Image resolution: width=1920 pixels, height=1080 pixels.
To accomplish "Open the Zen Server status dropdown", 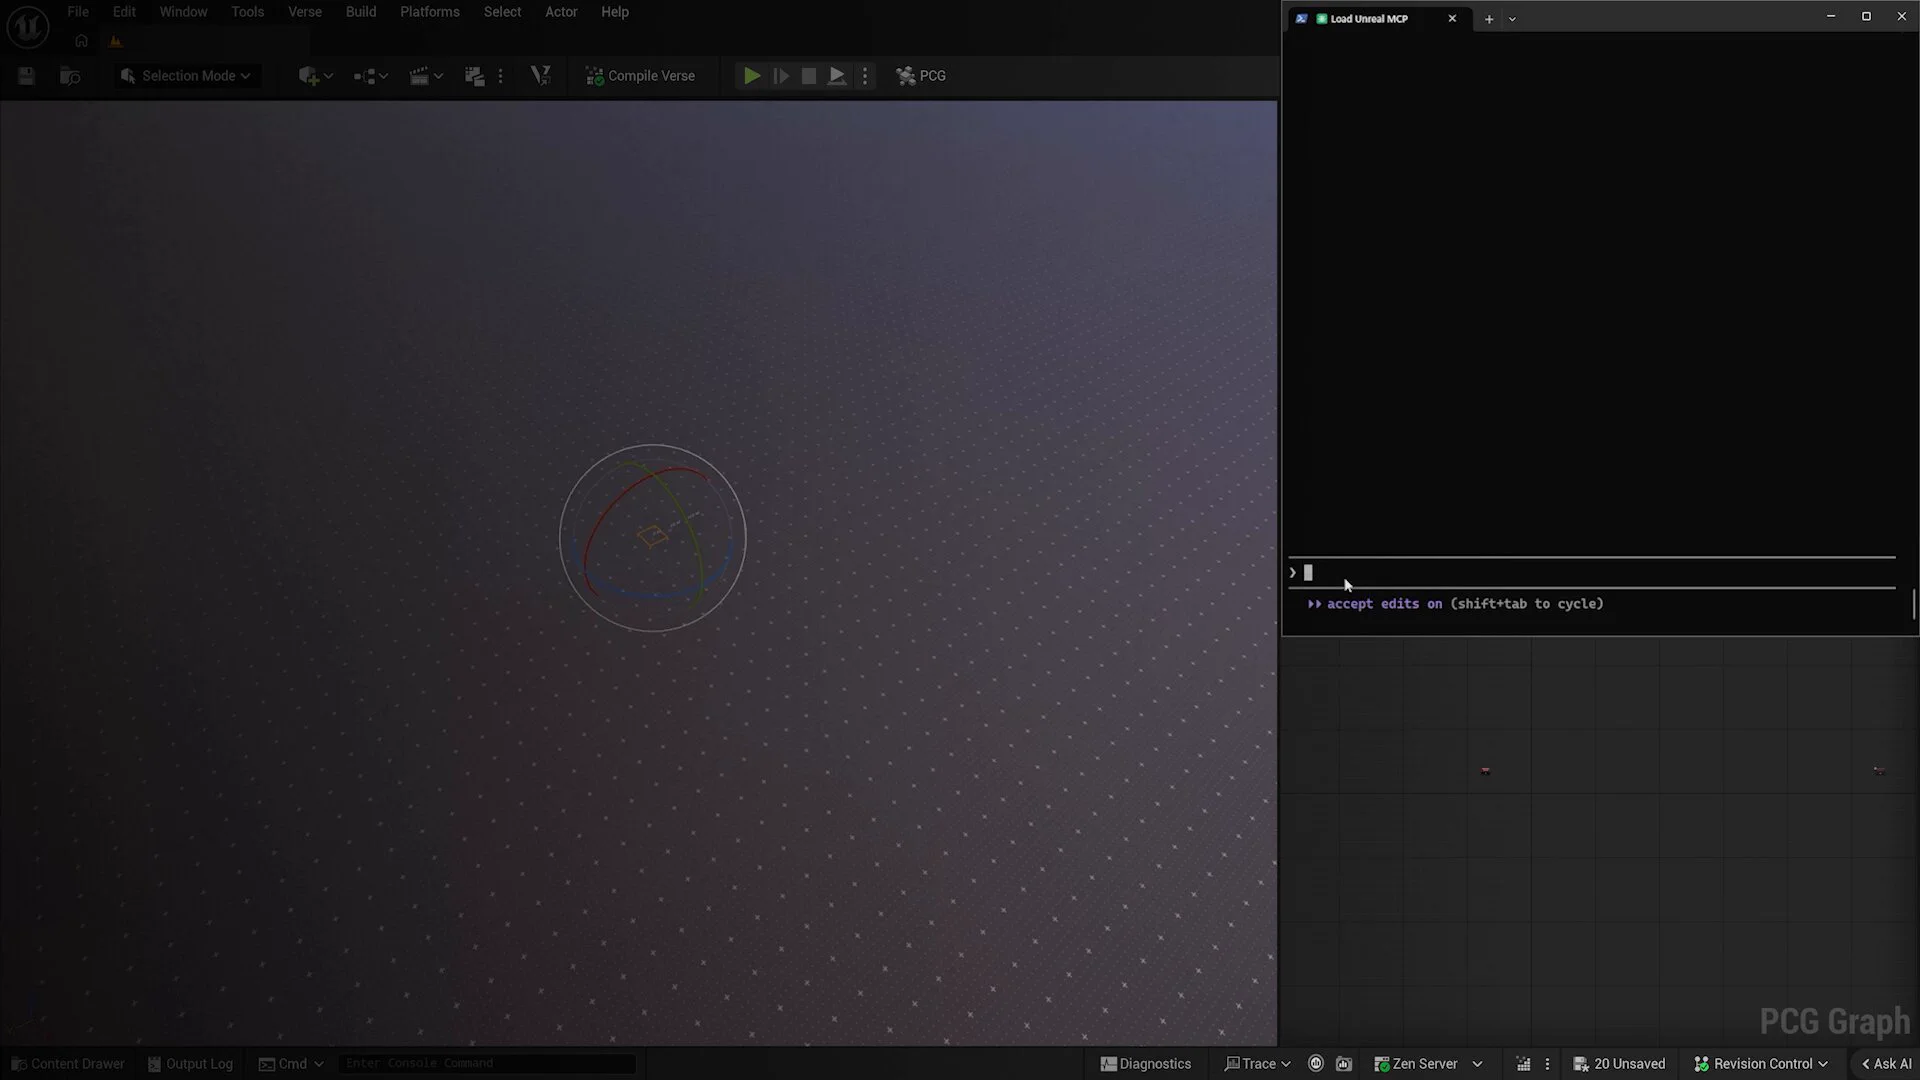I will 1428,1064.
